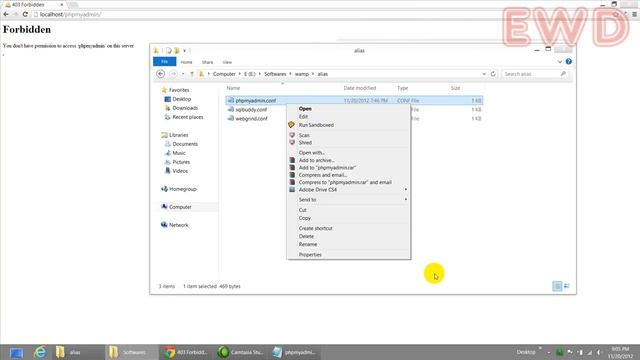Click the Explorer help question mark icon
The width and height of the screenshot is (640, 360).
569,62
